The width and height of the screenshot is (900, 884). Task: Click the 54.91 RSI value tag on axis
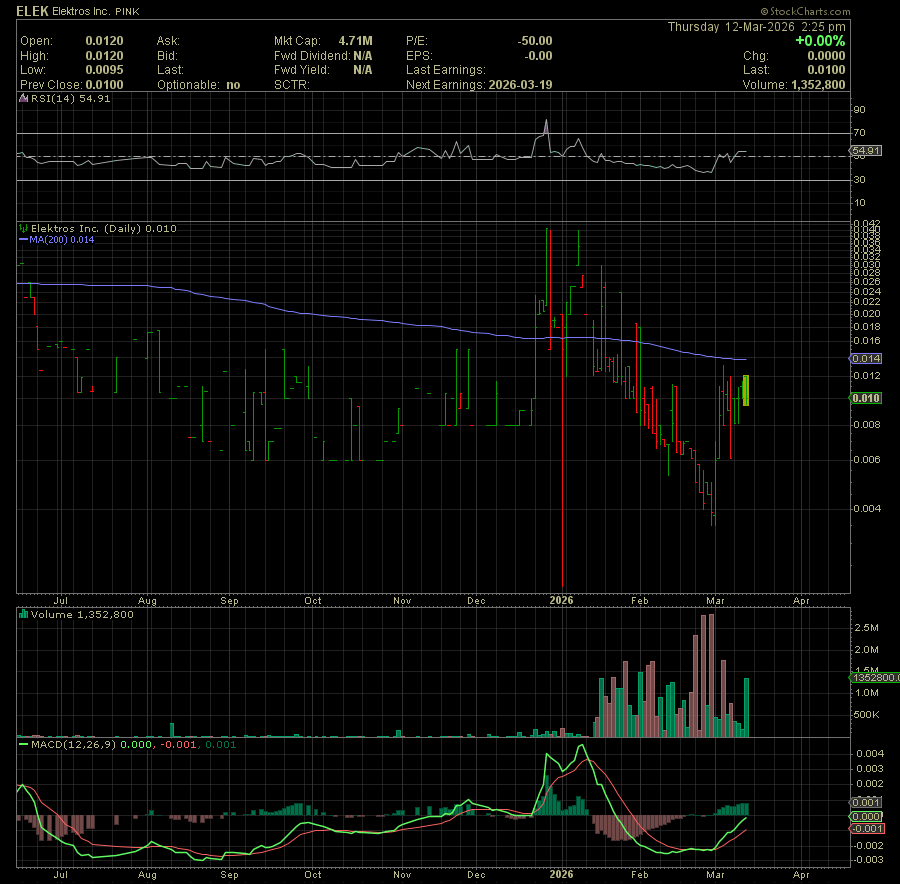[x=866, y=151]
